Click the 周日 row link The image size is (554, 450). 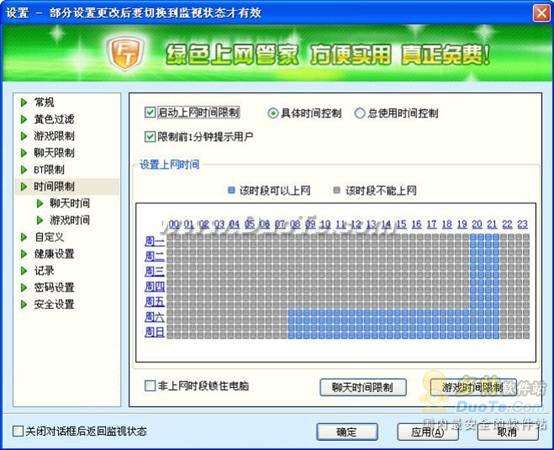click(x=154, y=332)
